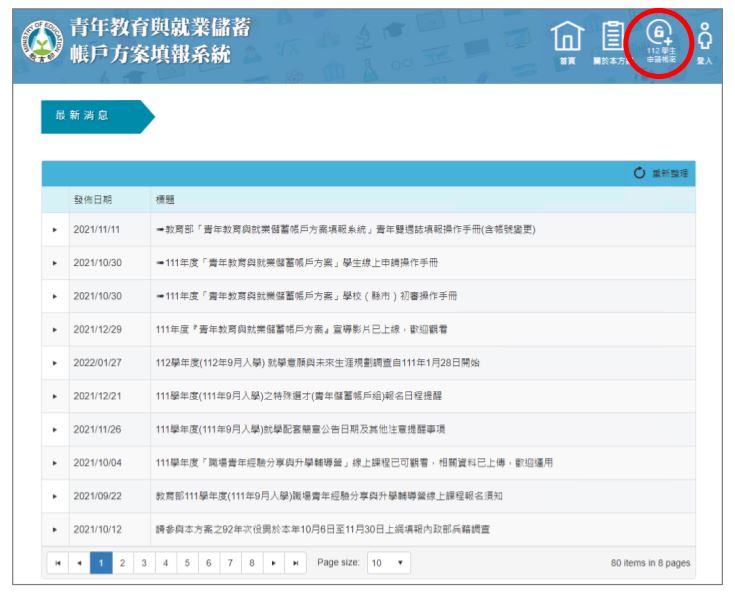Refresh the list with 重新整理
This screenshot has height=597, width=735.
tap(660, 173)
